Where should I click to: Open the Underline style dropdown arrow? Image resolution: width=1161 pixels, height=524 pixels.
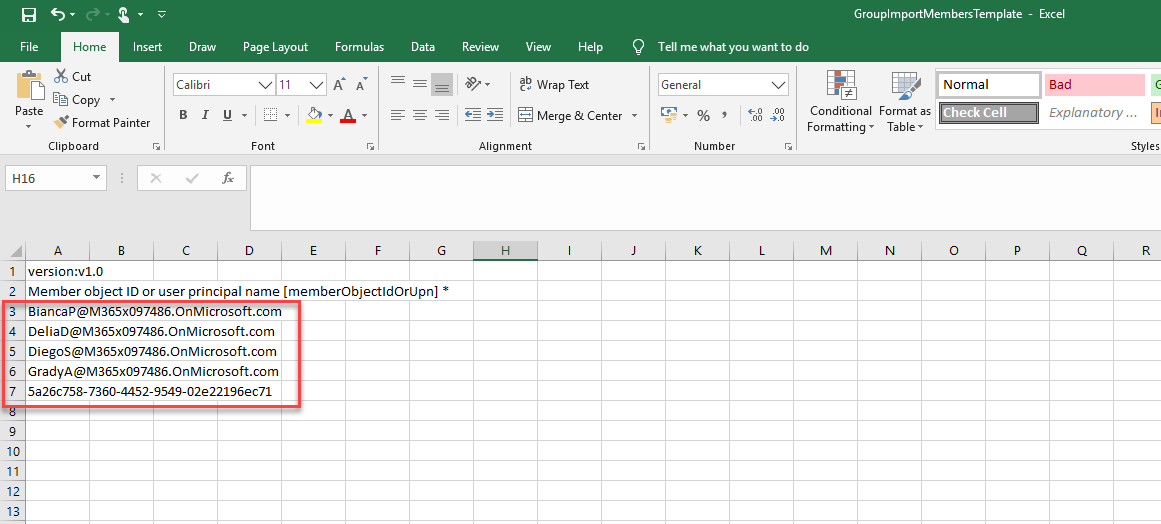click(x=244, y=115)
